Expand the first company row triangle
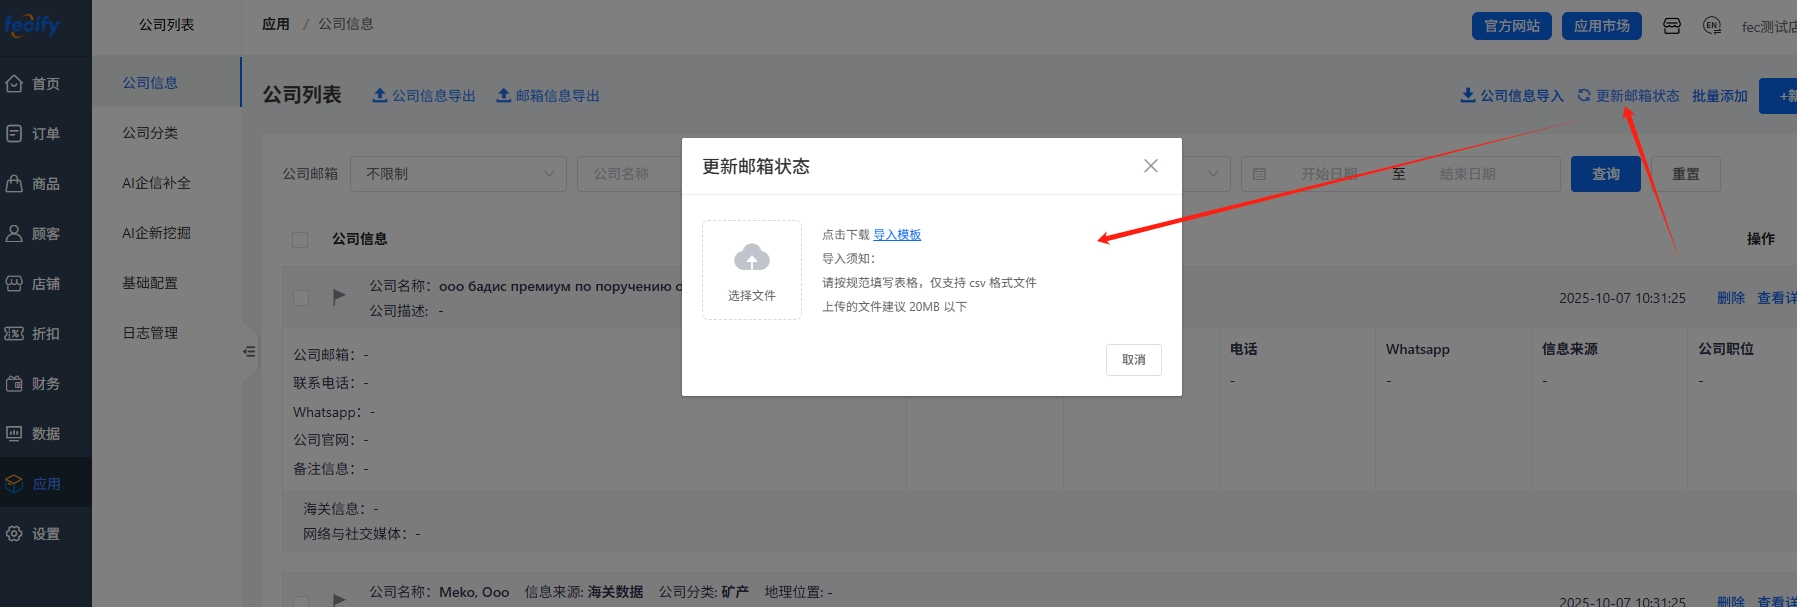 coord(339,296)
